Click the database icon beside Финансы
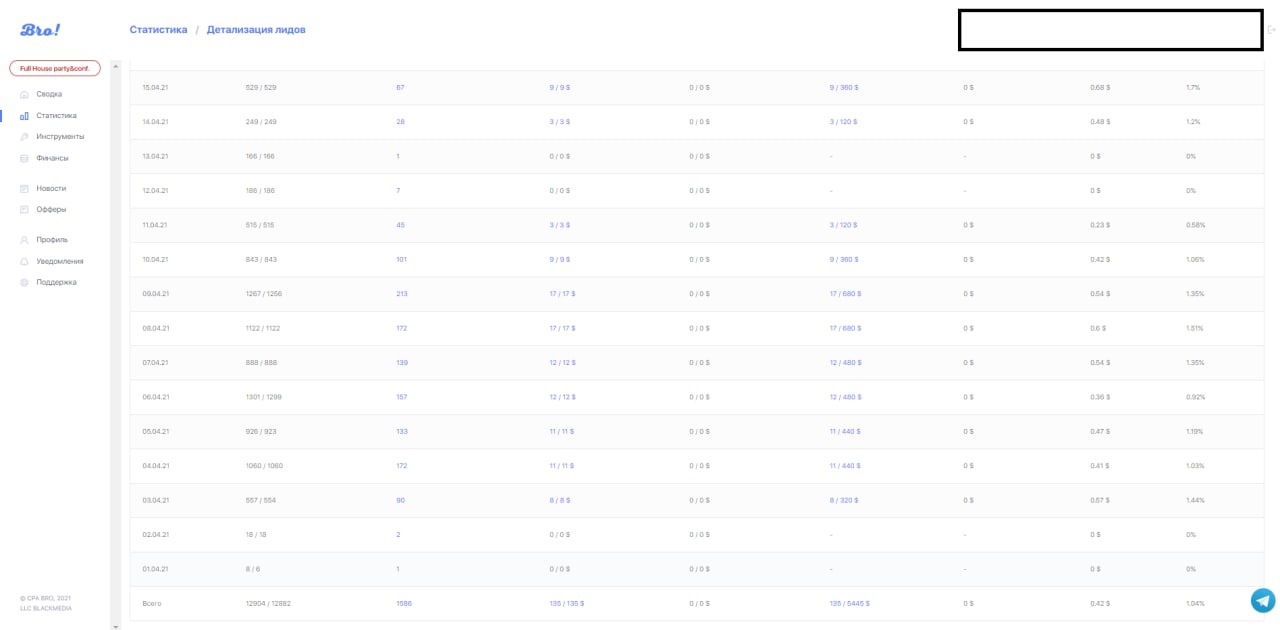Screen dimensions: 1280x630 (25, 158)
